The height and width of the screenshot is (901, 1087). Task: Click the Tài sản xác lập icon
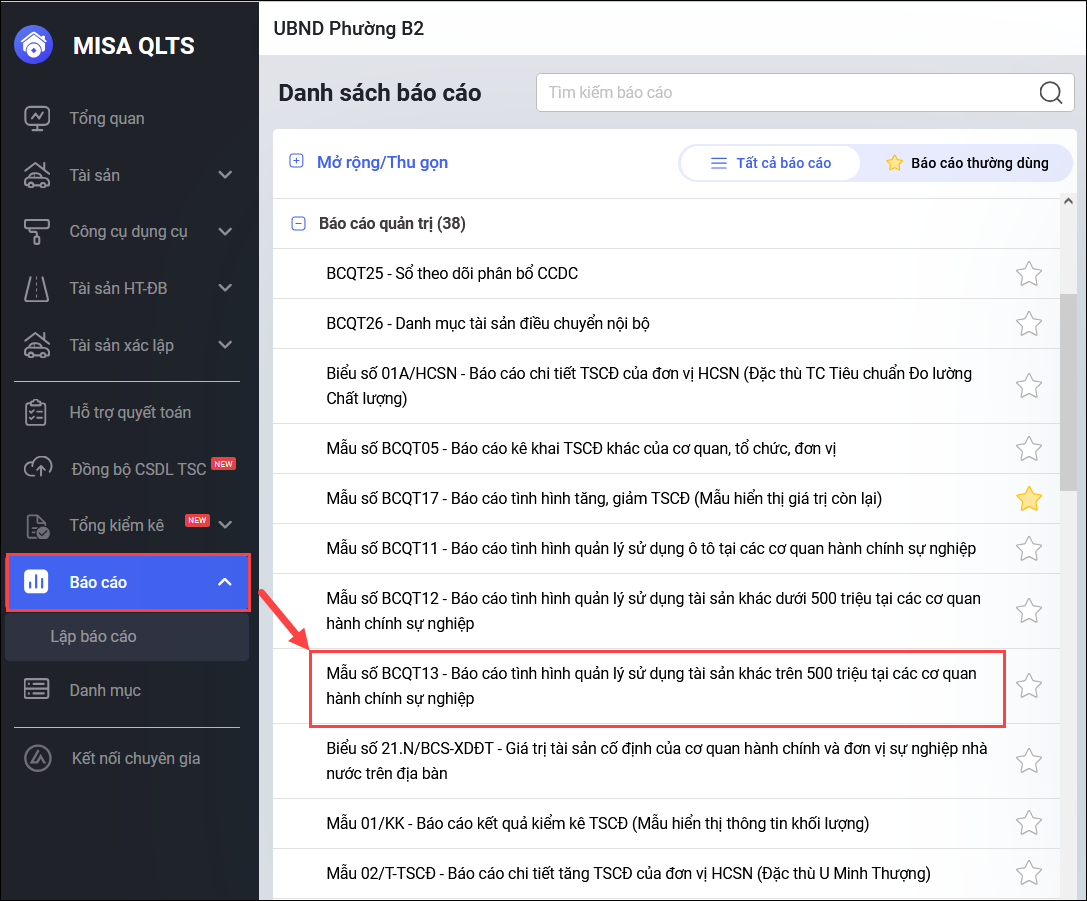click(37, 345)
